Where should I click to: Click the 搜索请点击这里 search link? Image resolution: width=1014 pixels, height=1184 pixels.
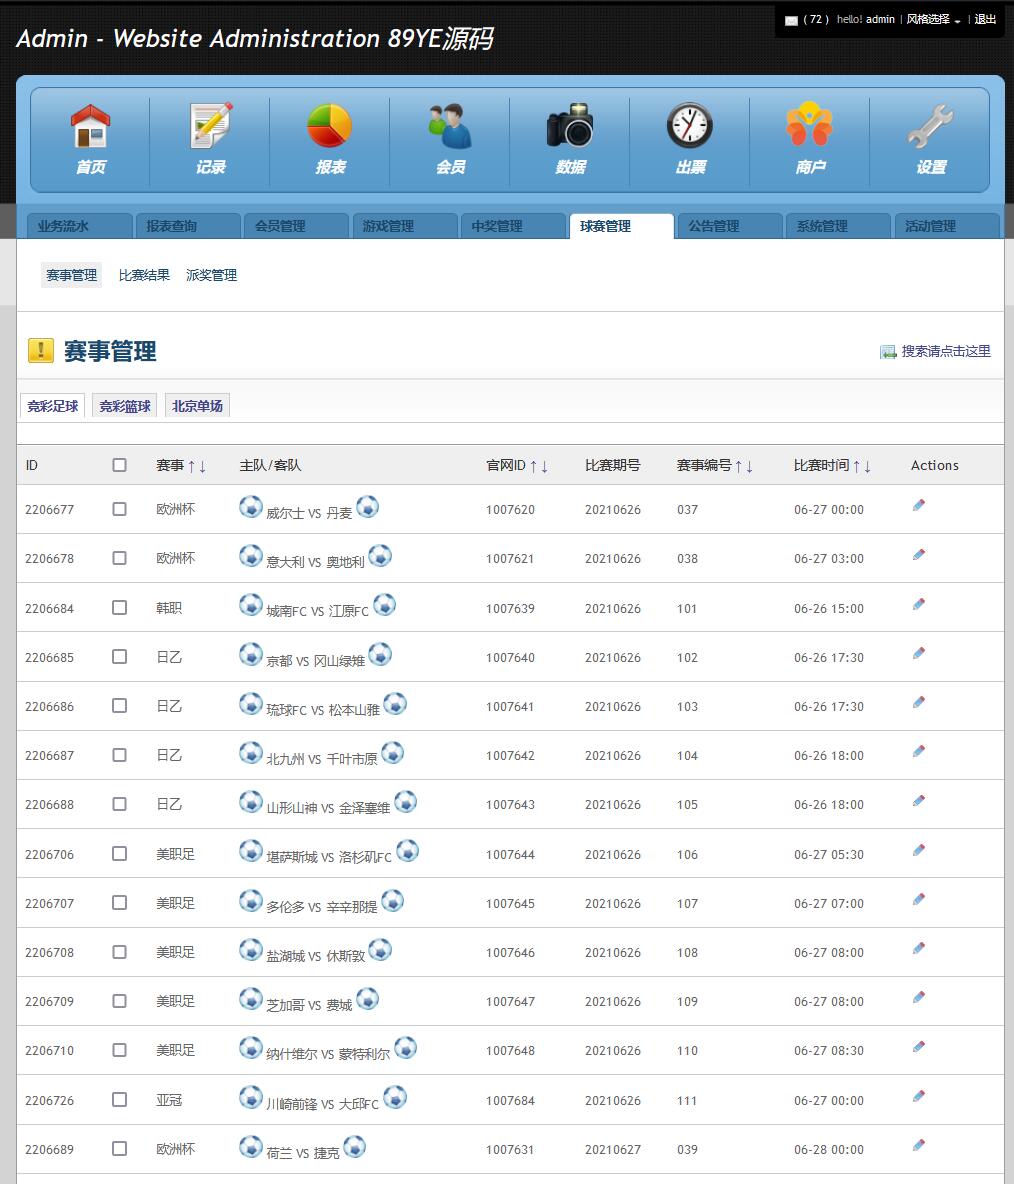945,351
